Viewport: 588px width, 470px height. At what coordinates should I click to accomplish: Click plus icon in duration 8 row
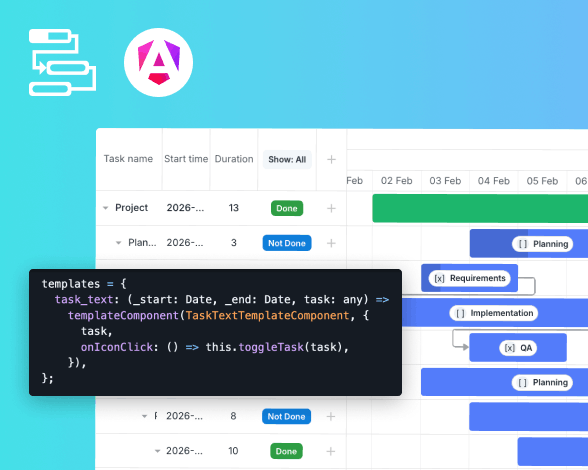[331, 416]
